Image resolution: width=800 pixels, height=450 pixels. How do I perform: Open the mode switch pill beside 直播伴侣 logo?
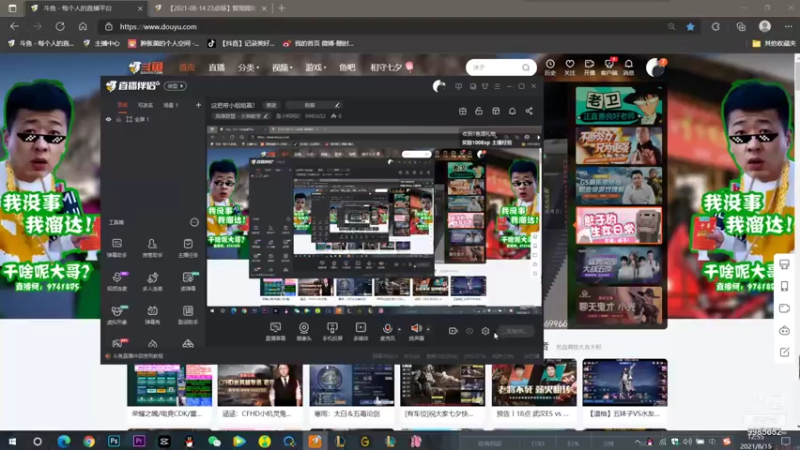pos(175,86)
